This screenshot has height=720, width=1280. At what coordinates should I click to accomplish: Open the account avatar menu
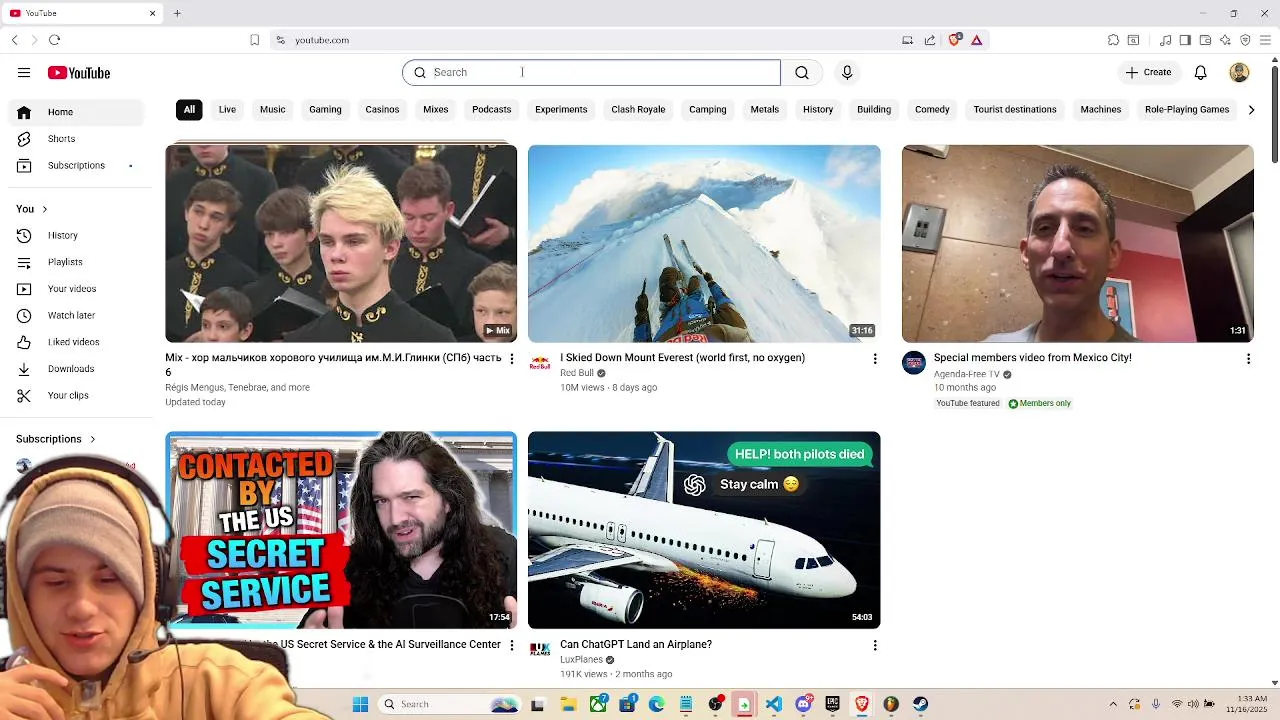point(1239,72)
